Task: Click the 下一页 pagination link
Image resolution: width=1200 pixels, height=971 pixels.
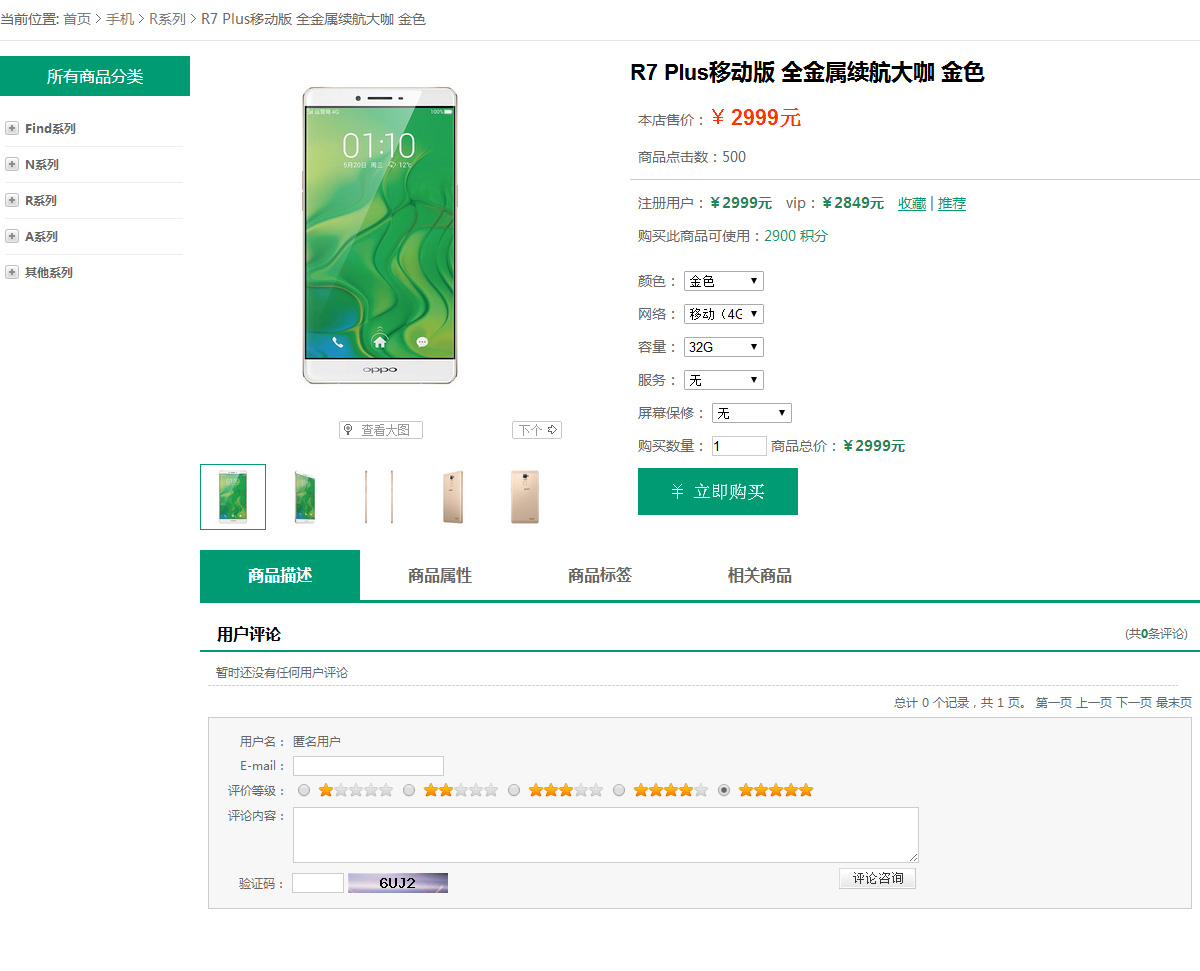Action: pyautogui.click(x=1134, y=703)
